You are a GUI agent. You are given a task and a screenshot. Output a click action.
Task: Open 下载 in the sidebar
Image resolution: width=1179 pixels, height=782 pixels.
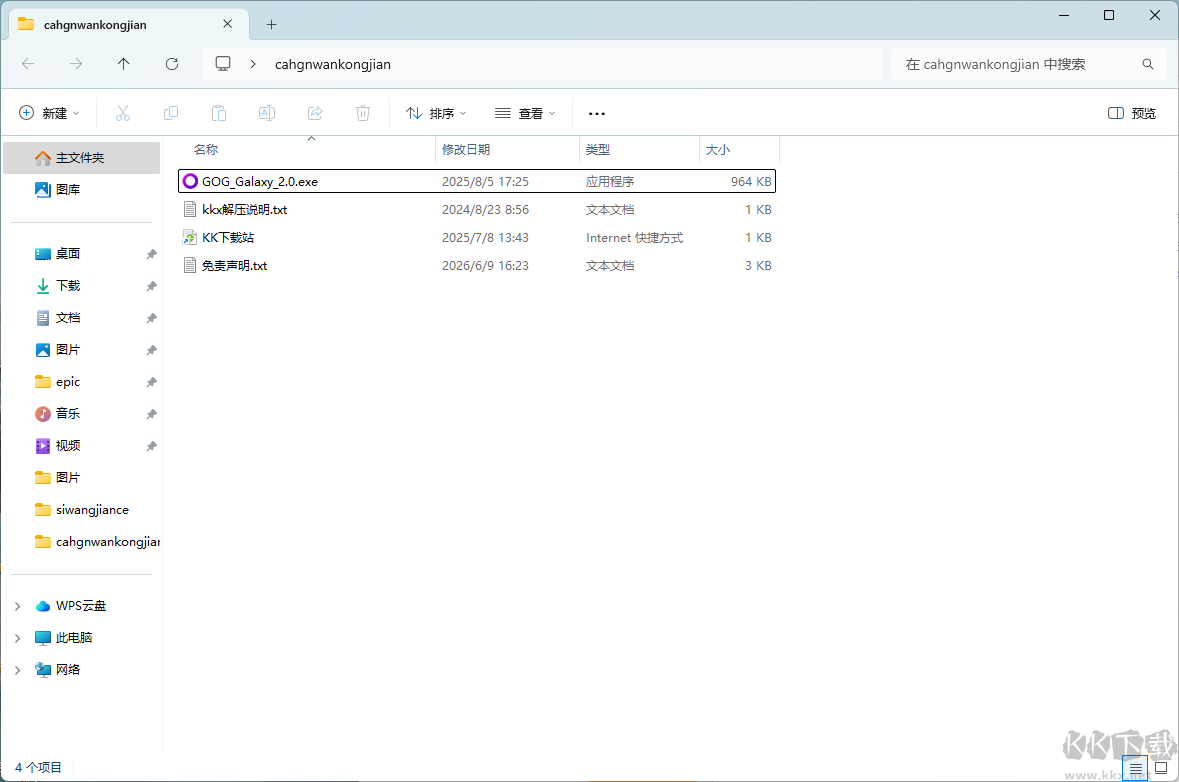pyautogui.click(x=82, y=286)
